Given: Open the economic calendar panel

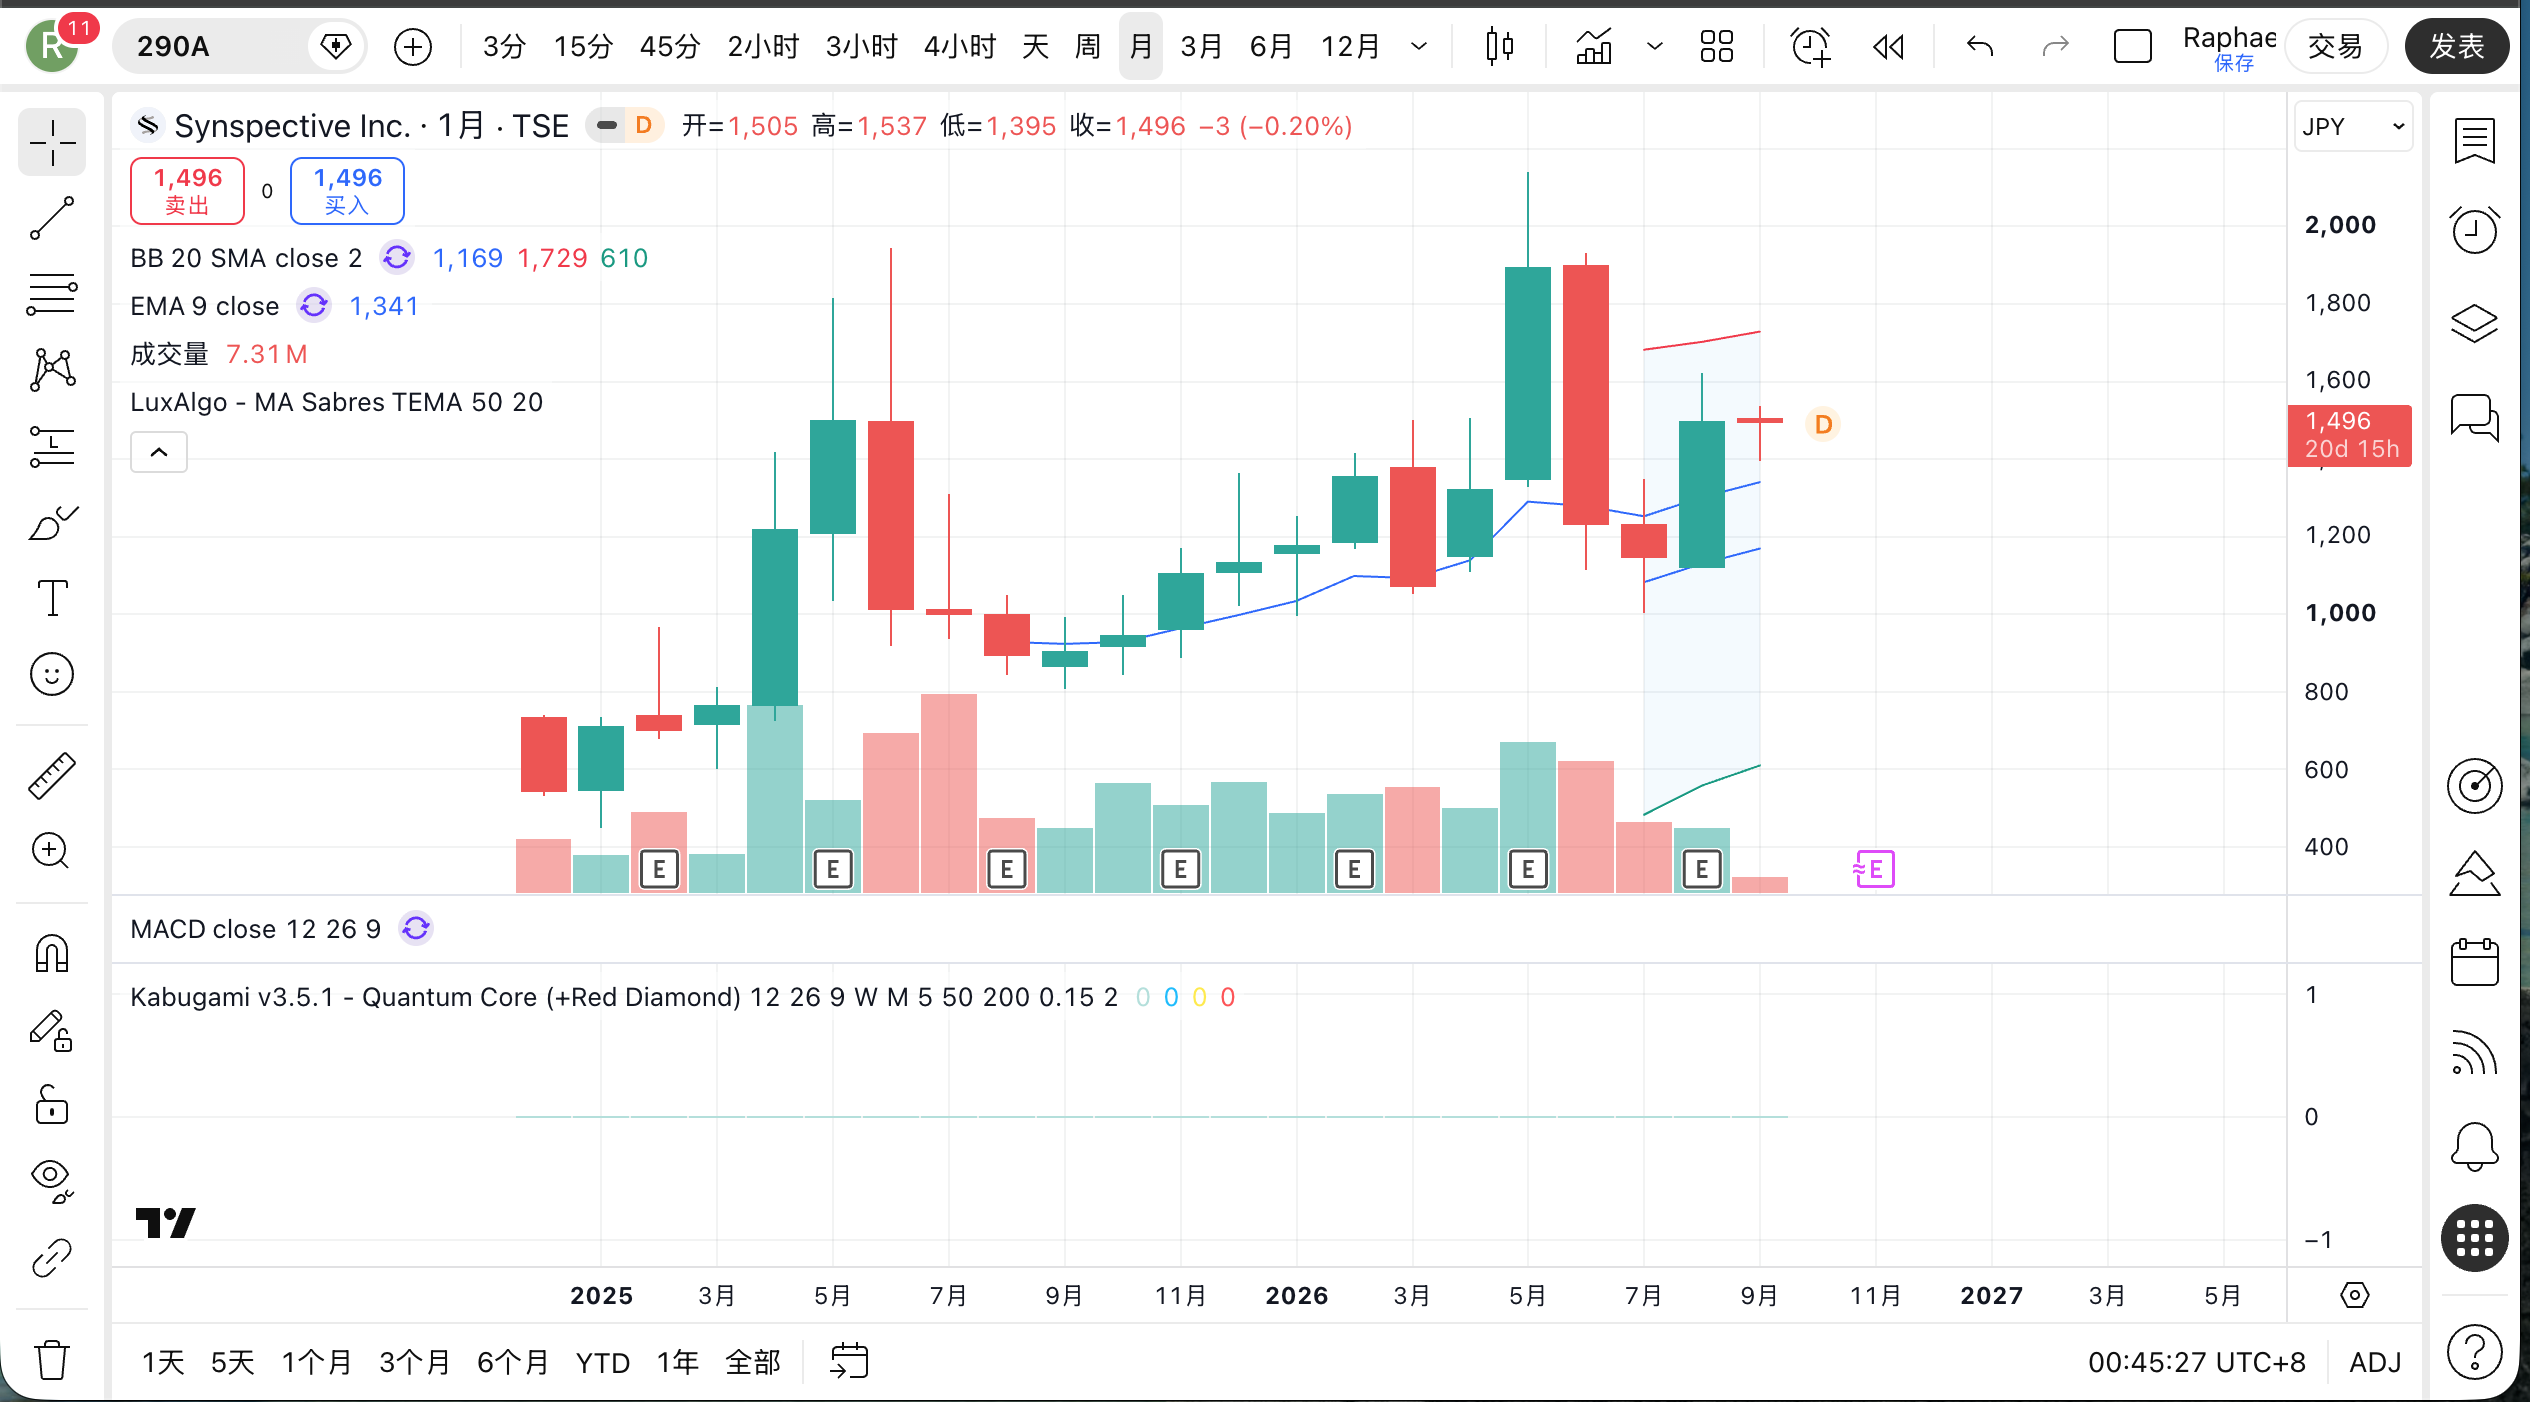Looking at the screenshot, I should click(x=2474, y=962).
